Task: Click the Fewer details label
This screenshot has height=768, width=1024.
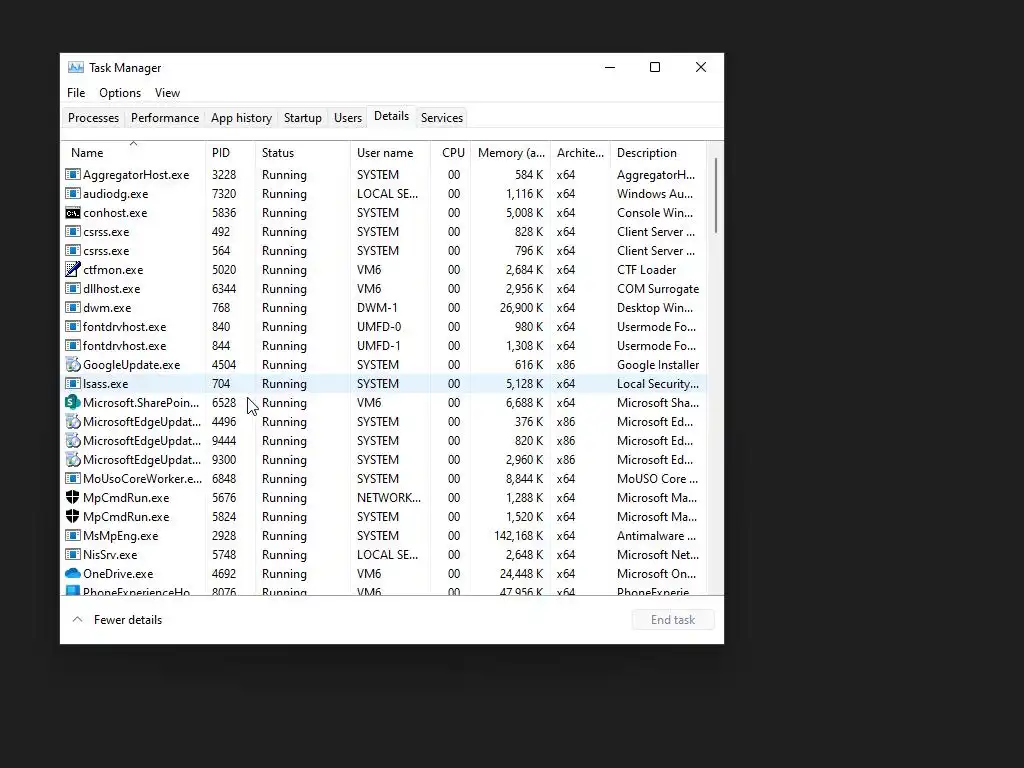Action: tap(127, 620)
